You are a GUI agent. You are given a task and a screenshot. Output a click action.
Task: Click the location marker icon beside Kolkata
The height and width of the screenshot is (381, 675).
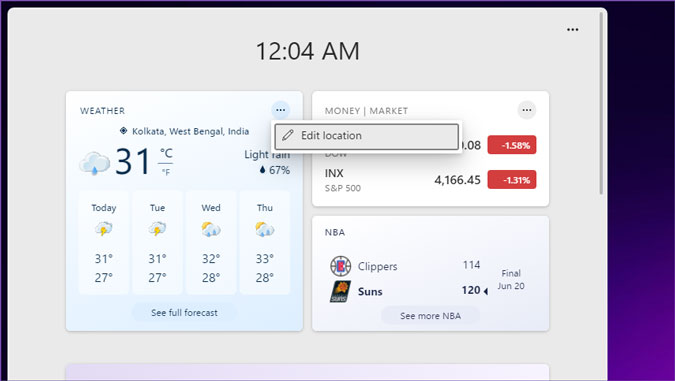click(124, 131)
